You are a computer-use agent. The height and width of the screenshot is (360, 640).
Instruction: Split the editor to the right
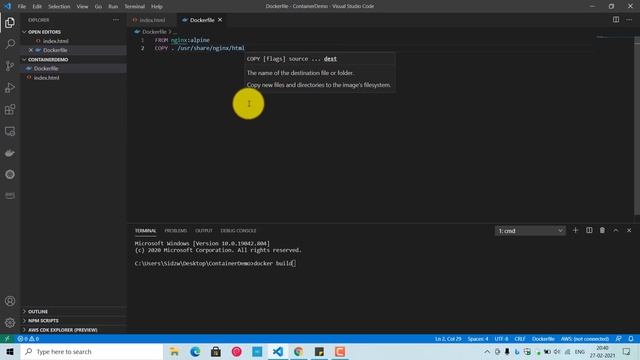click(616, 20)
